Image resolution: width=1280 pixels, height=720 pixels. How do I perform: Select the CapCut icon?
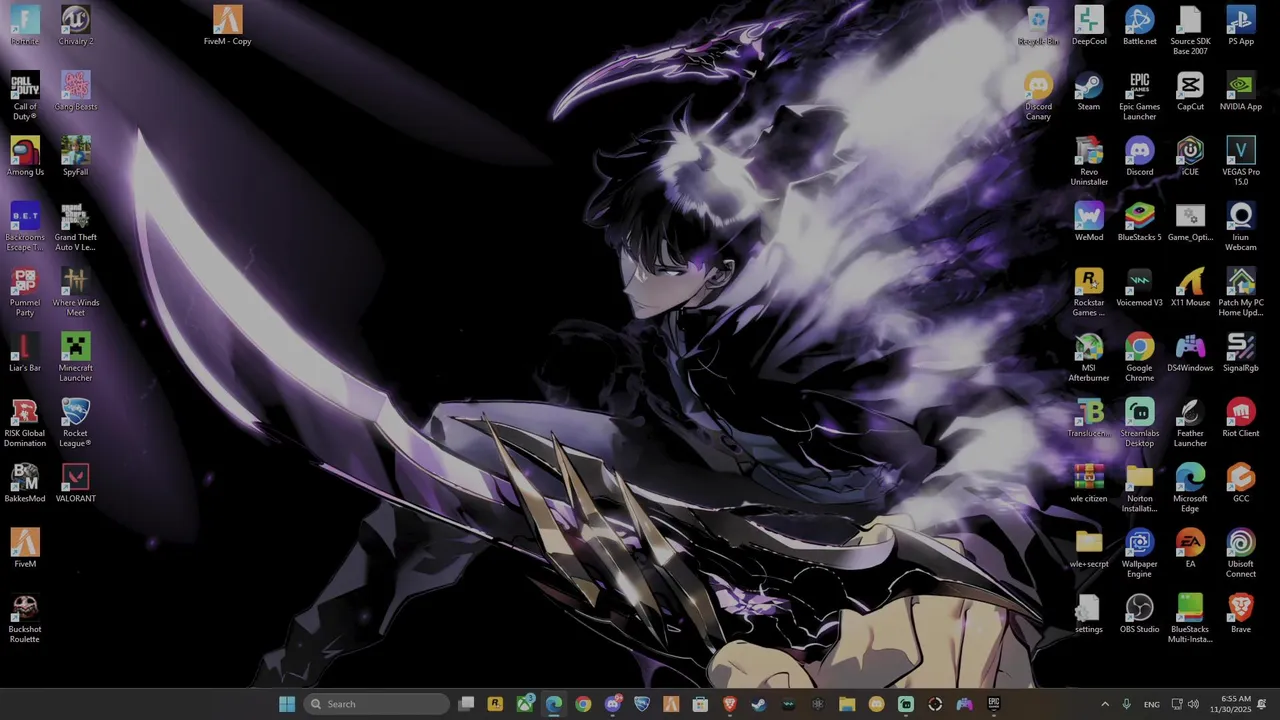[x=1190, y=91]
